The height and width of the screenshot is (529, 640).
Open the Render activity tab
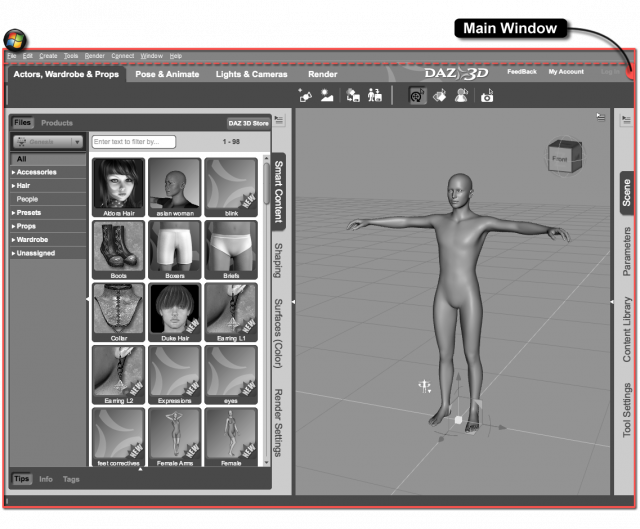tap(322, 74)
